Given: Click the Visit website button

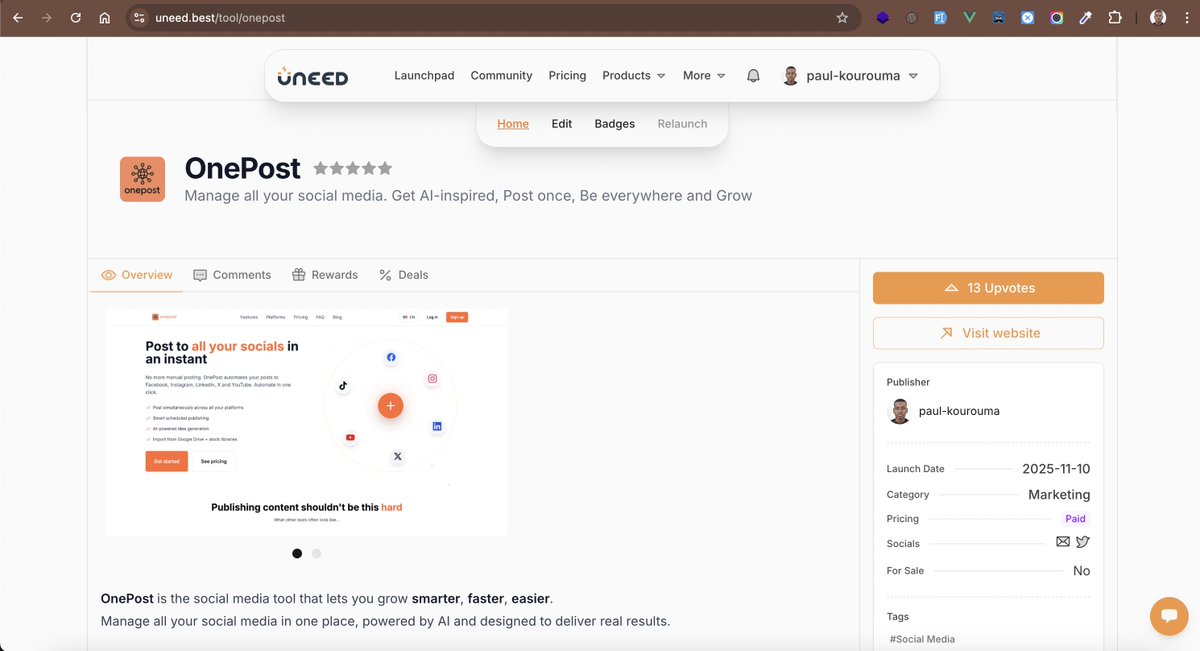Looking at the screenshot, I should point(988,333).
